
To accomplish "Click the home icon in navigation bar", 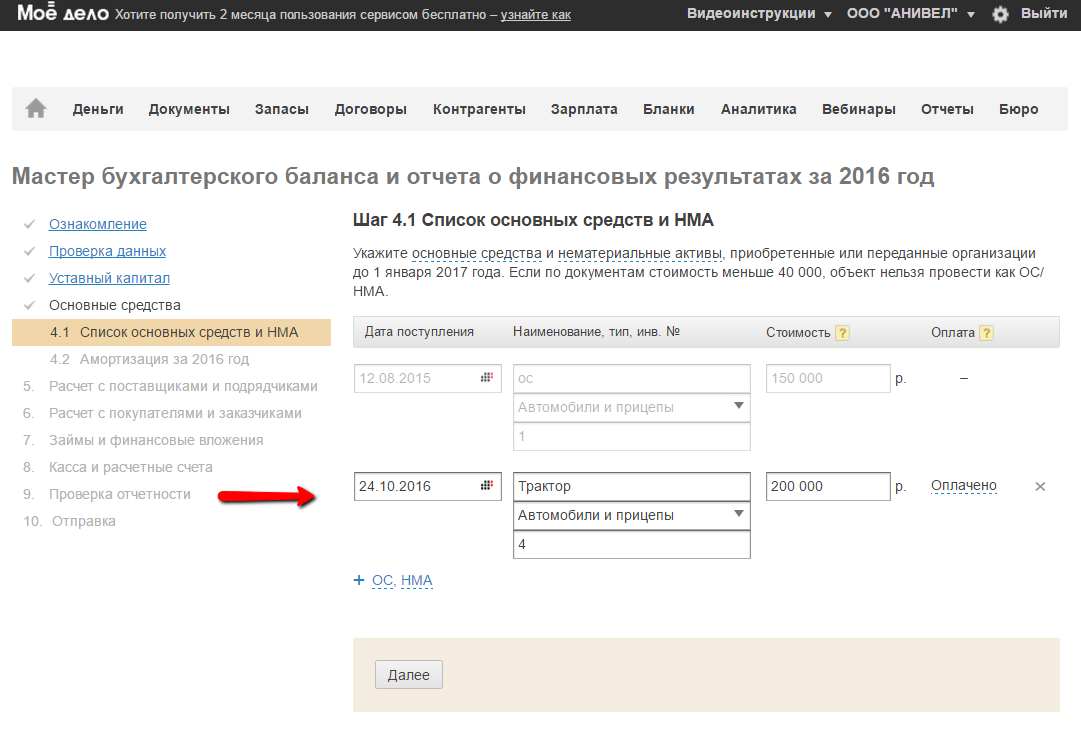I will 36,109.
